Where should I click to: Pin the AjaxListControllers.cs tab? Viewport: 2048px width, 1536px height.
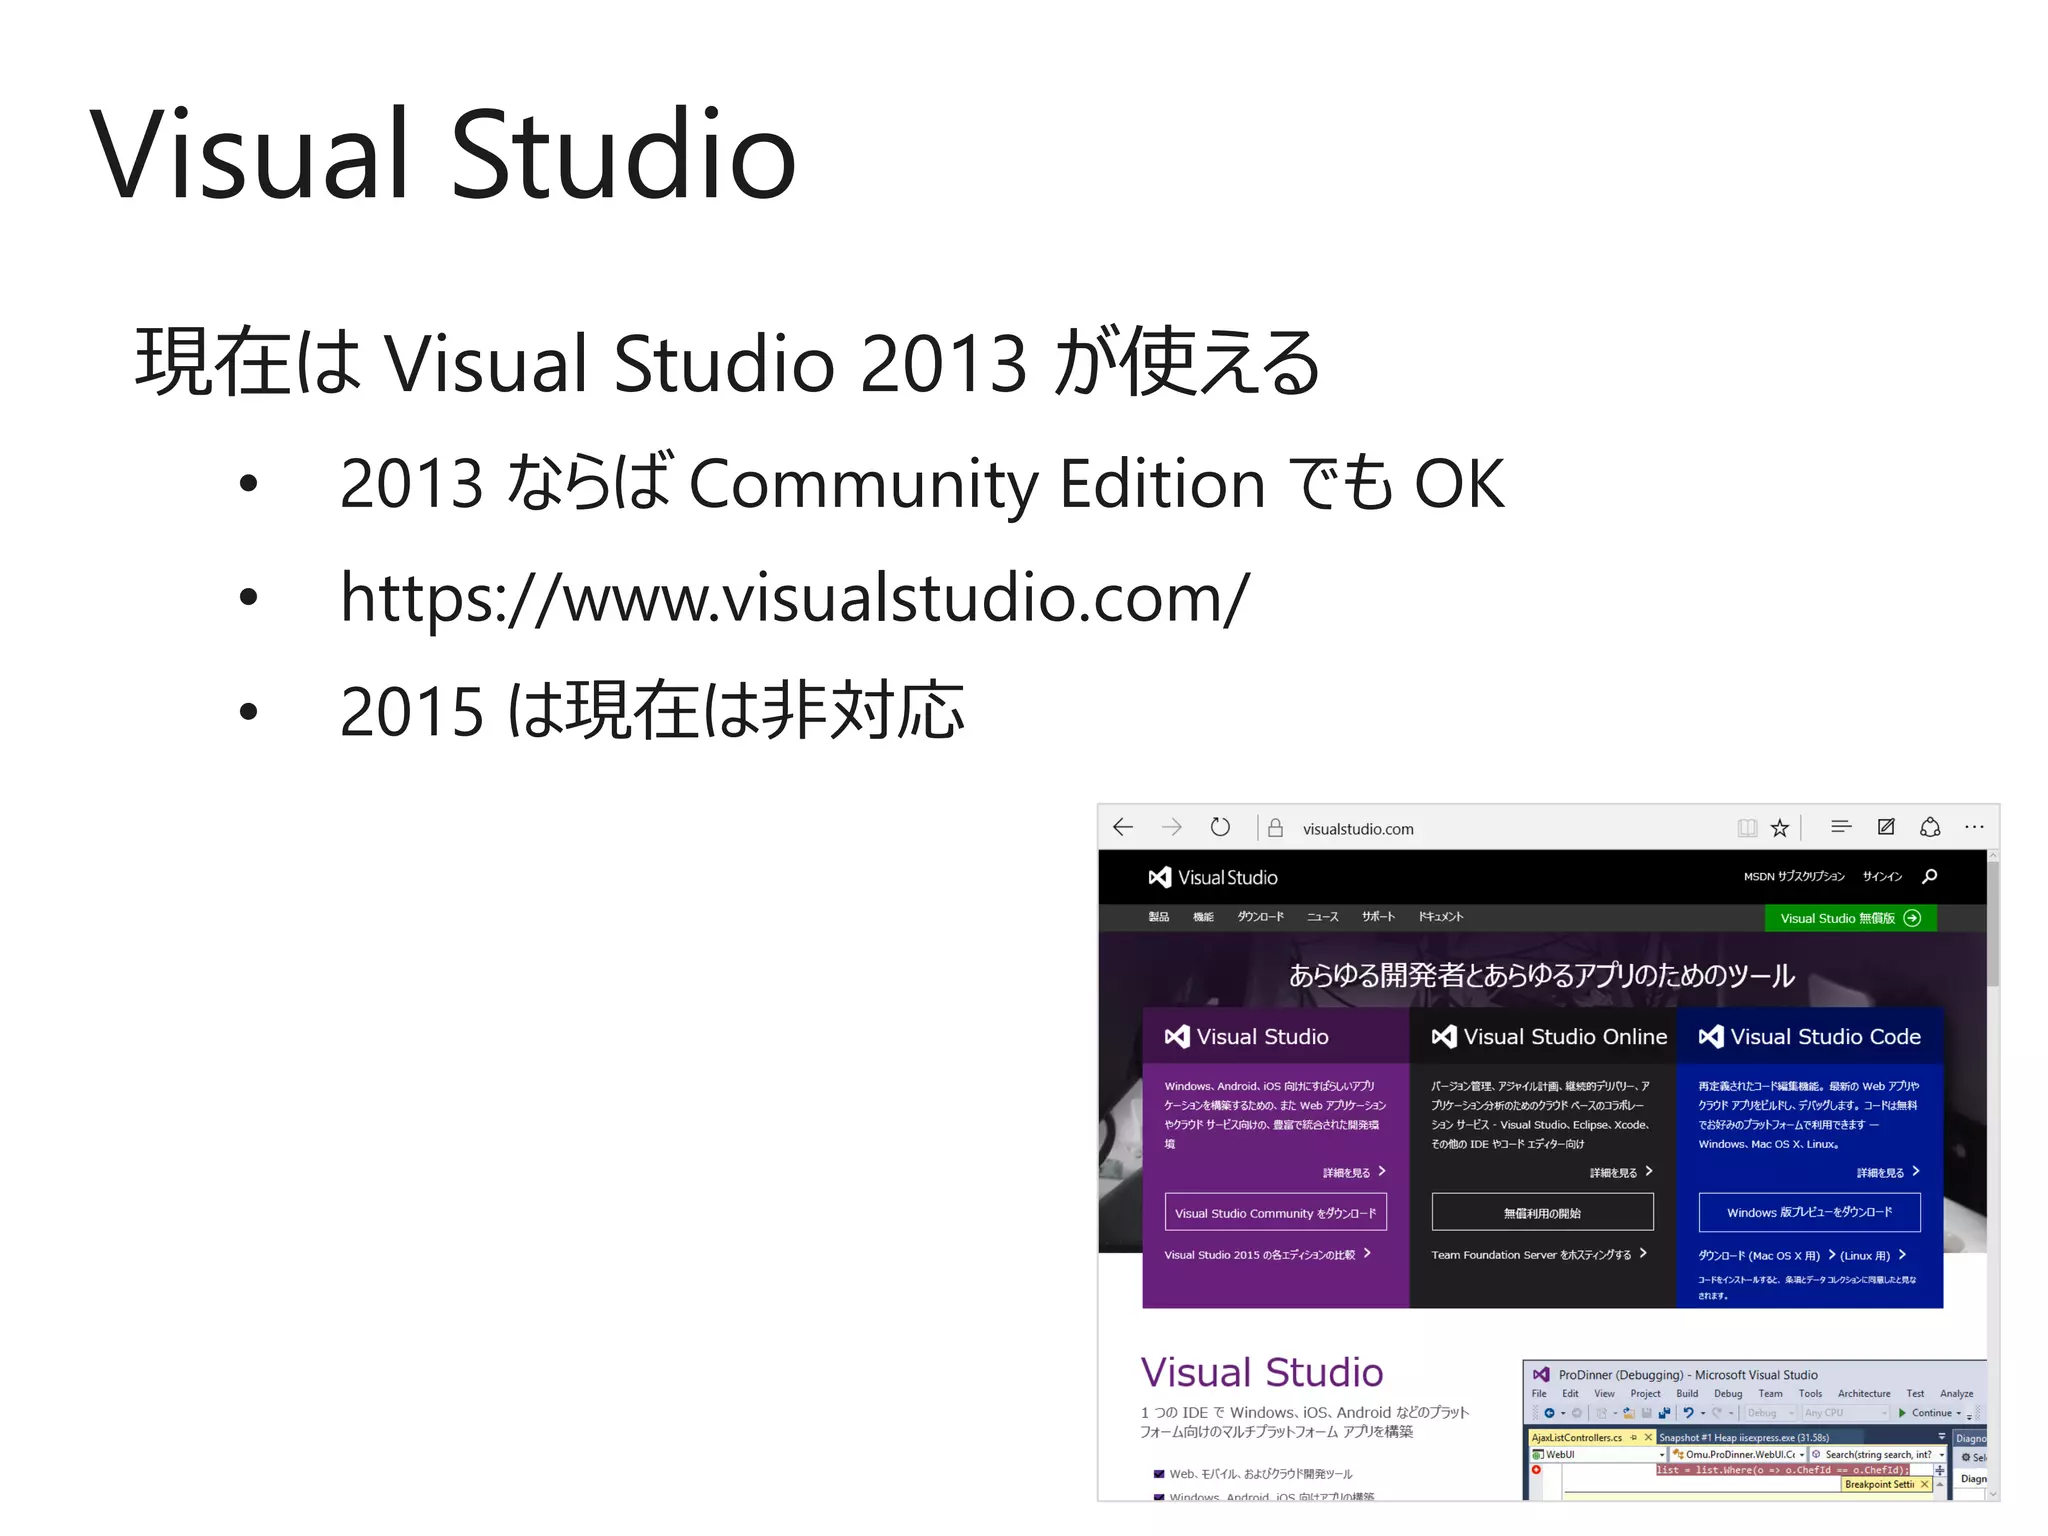[1634, 1437]
